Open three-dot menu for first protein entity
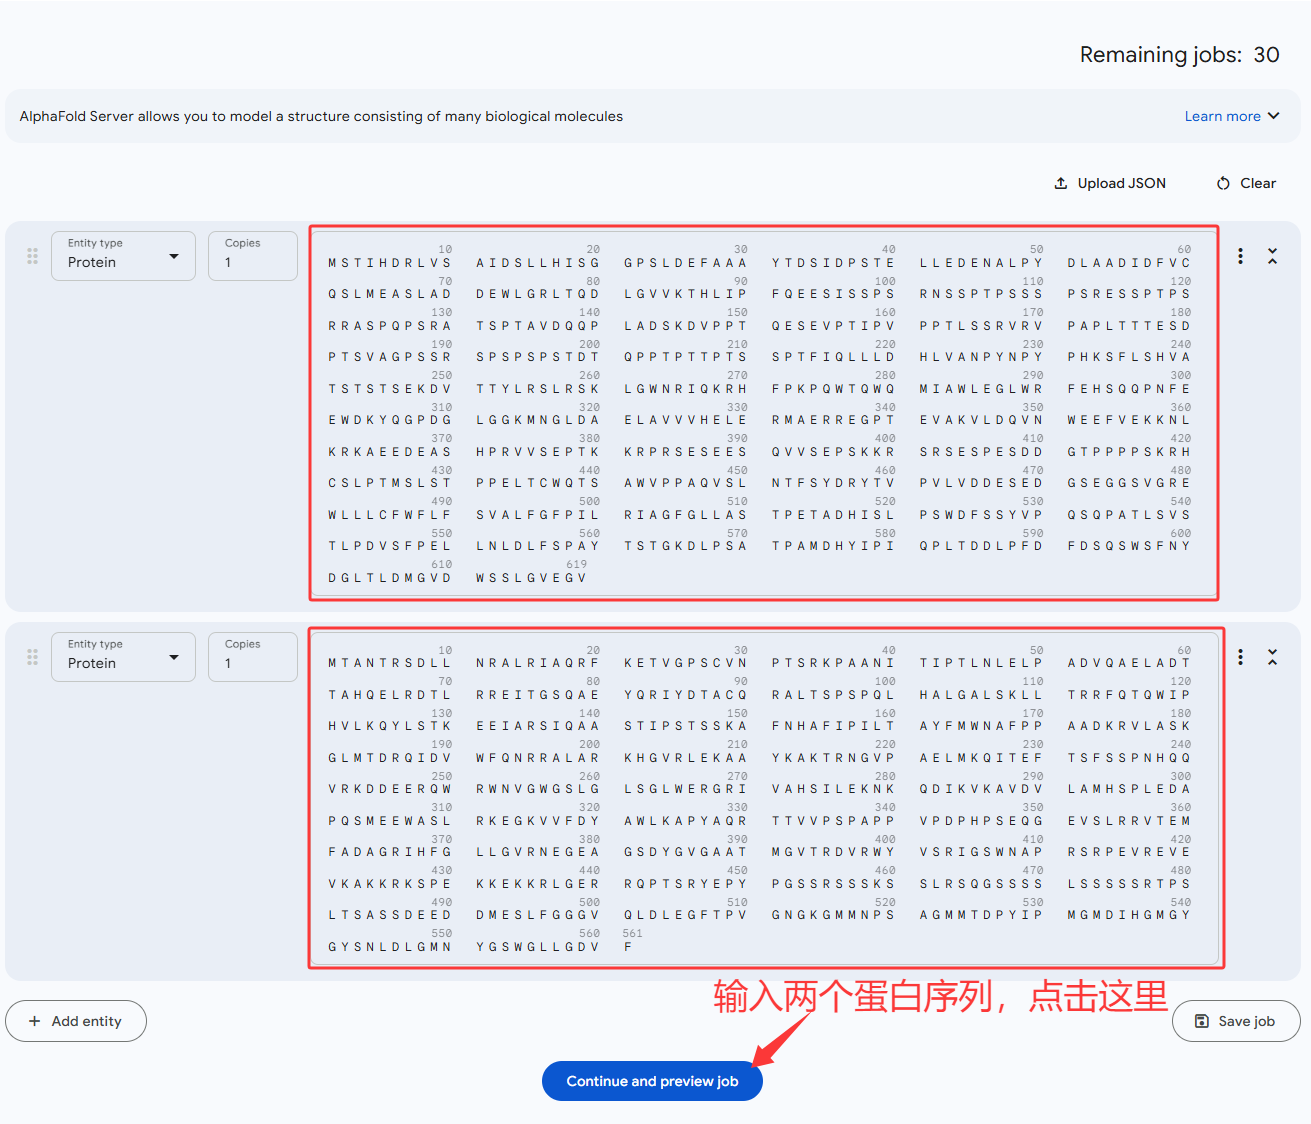This screenshot has width=1311, height=1124. point(1240,256)
